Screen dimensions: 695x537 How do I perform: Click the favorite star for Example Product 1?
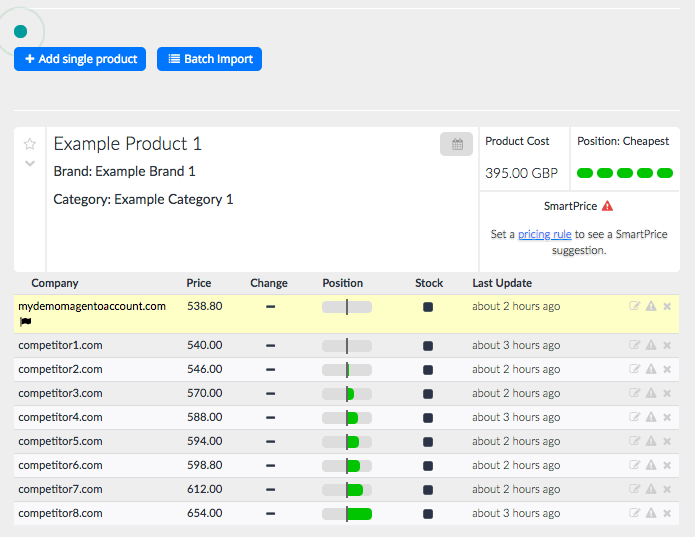coord(30,144)
